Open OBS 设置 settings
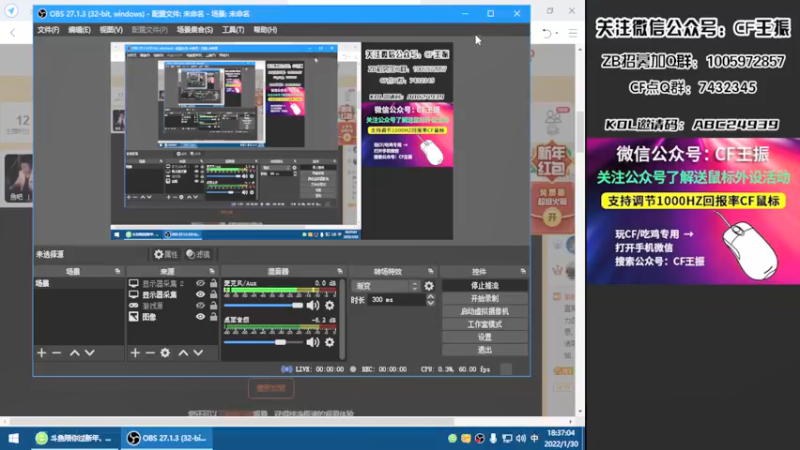Screen dimensions: 800x450 (x=485, y=337)
